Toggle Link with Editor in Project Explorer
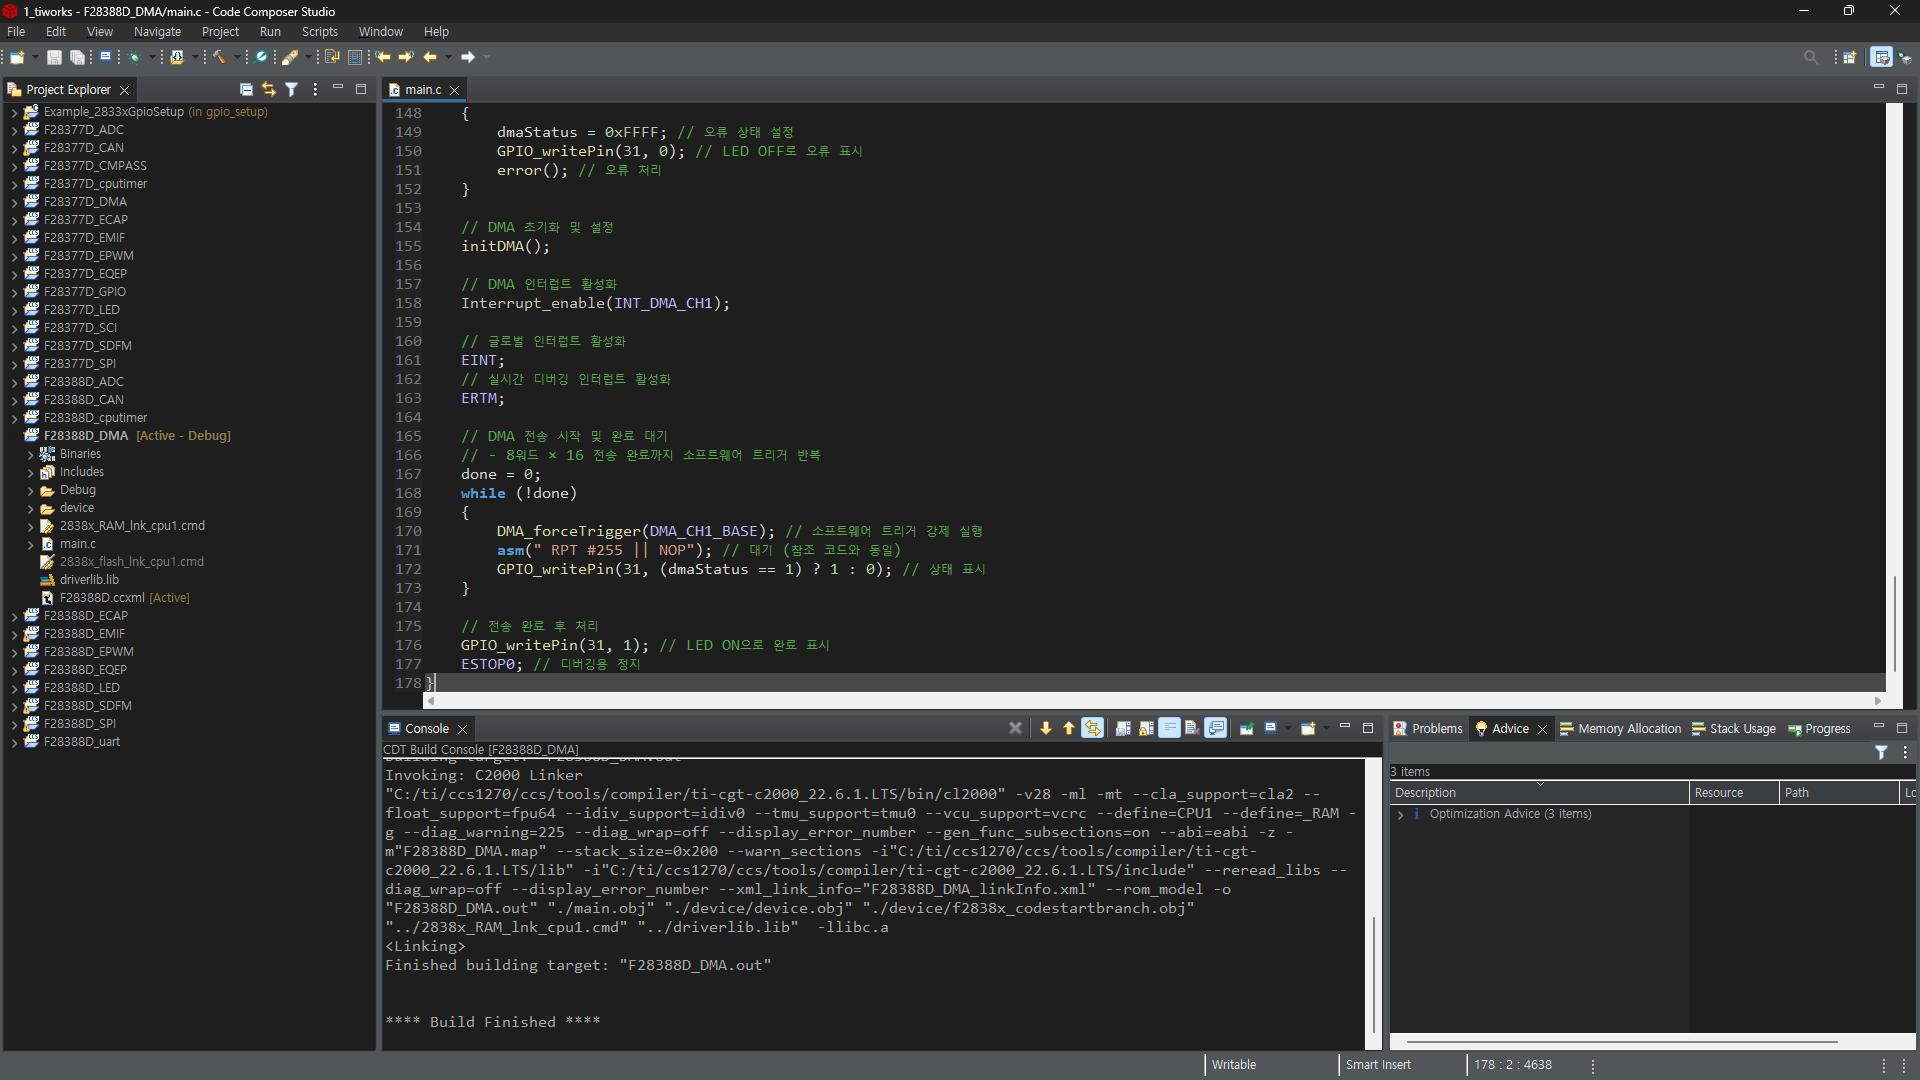The image size is (1920, 1080). coord(268,89)
